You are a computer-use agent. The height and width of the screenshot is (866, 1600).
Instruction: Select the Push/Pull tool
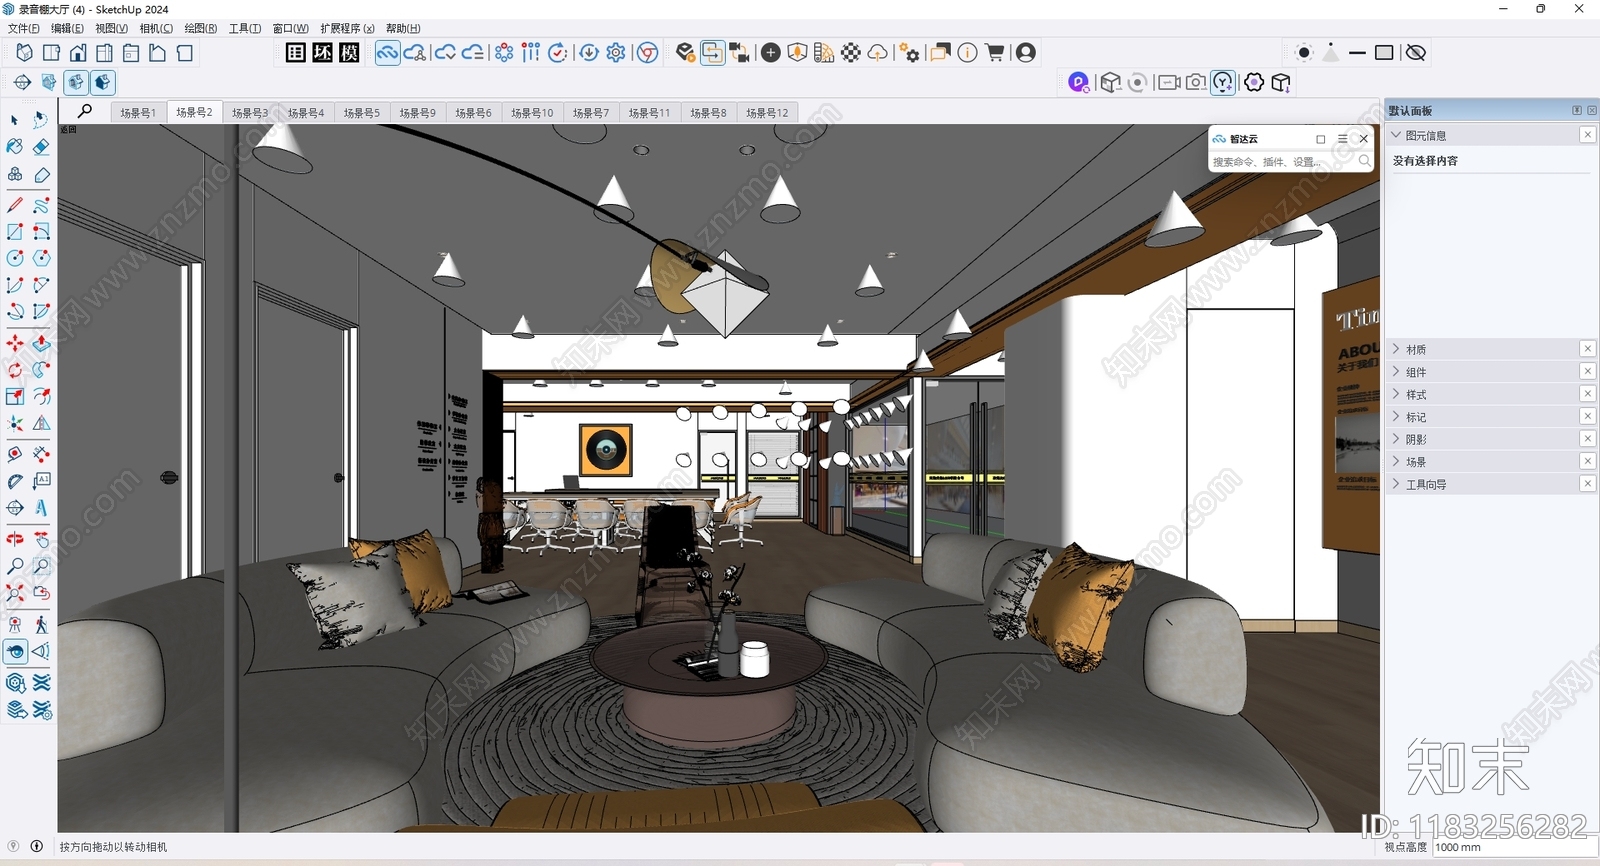[x=41, y=343]
